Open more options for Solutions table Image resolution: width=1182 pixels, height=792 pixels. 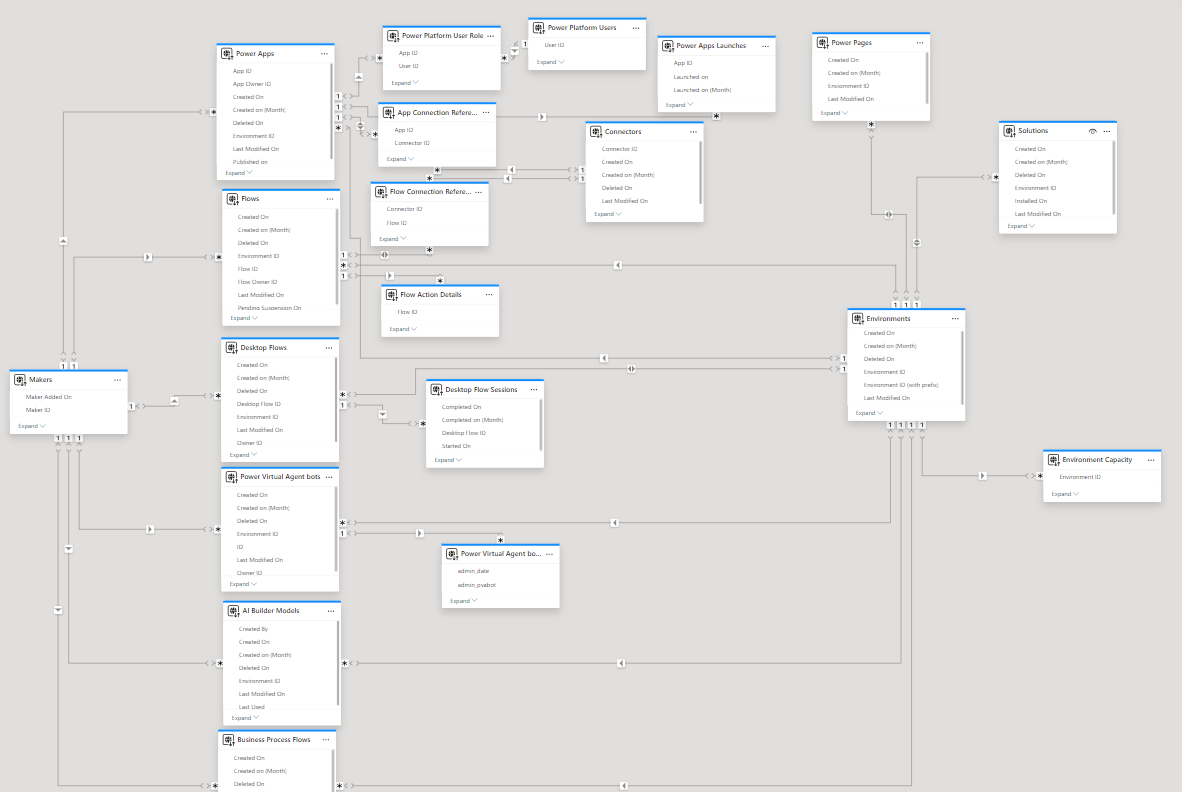pyautogui.click(x=1107, y=131)
